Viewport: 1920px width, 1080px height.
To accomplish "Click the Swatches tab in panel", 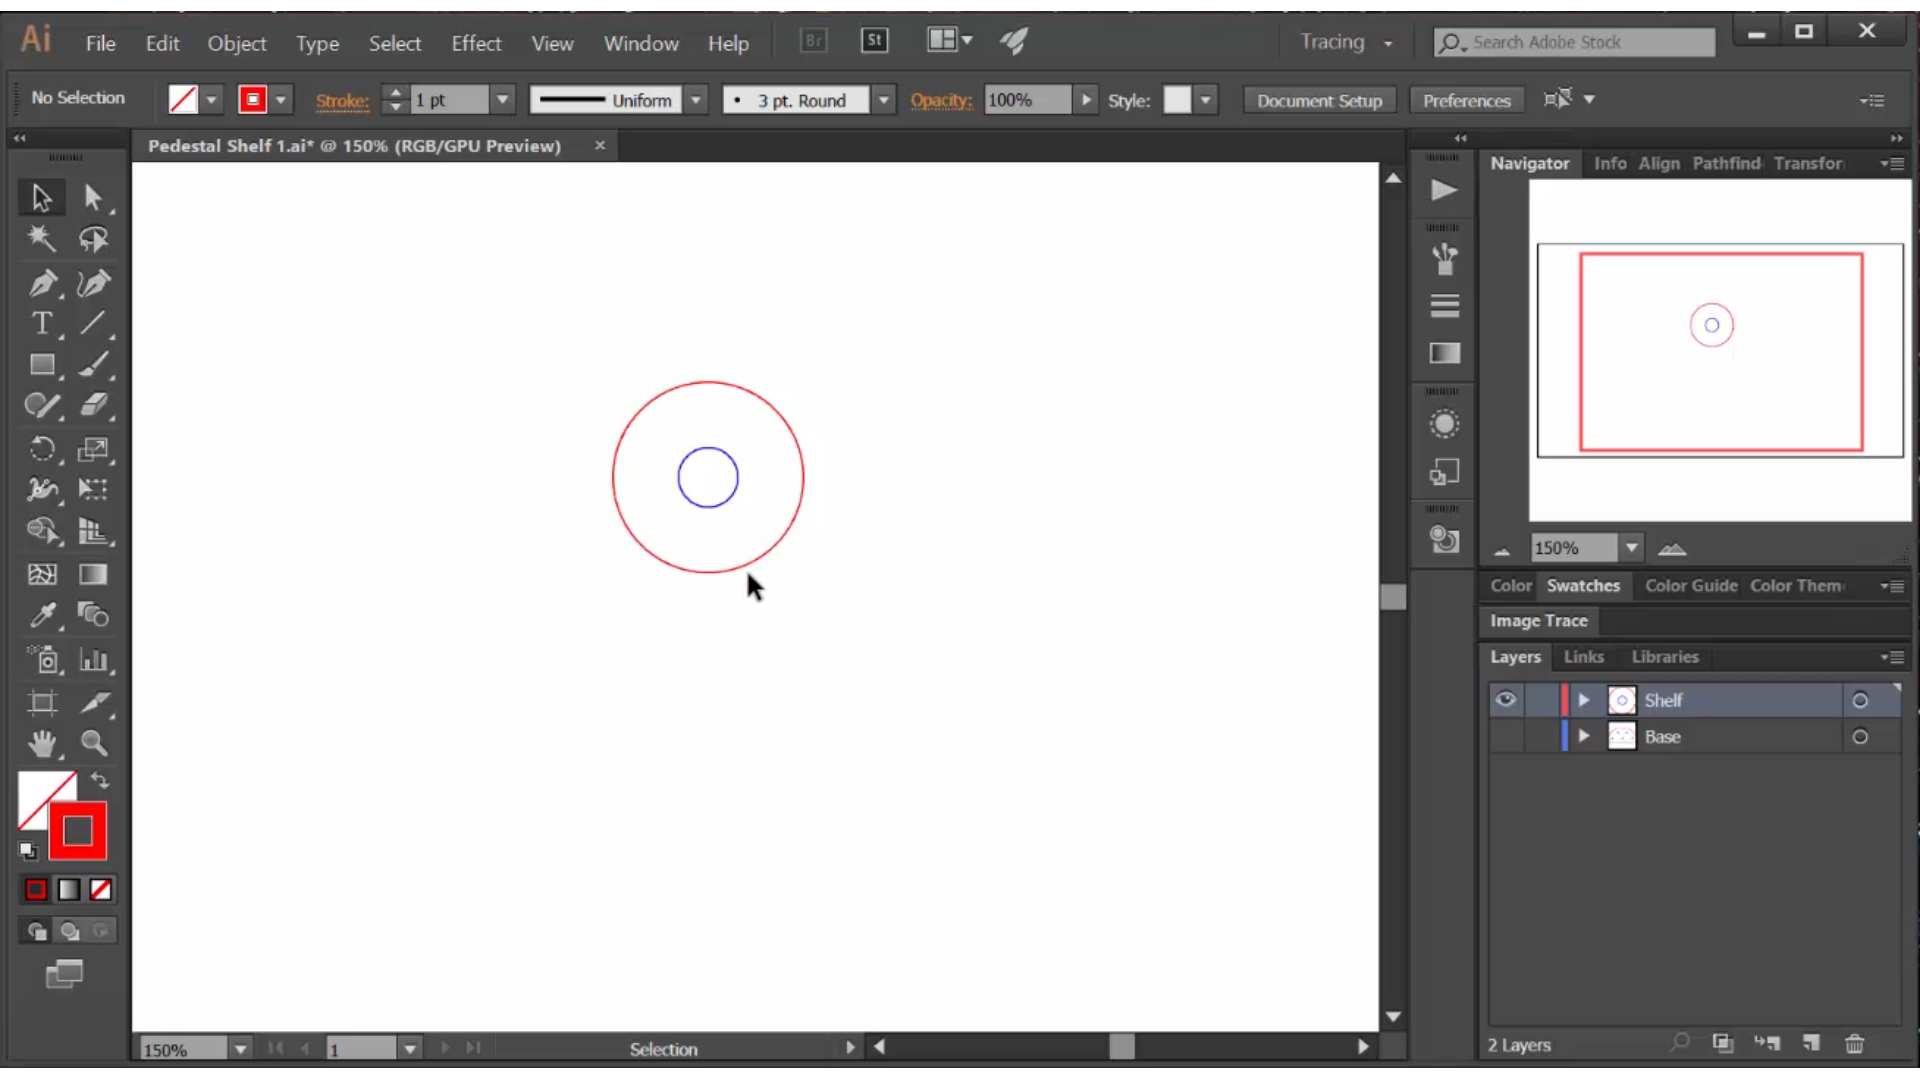I will (x=1582, y=584).
